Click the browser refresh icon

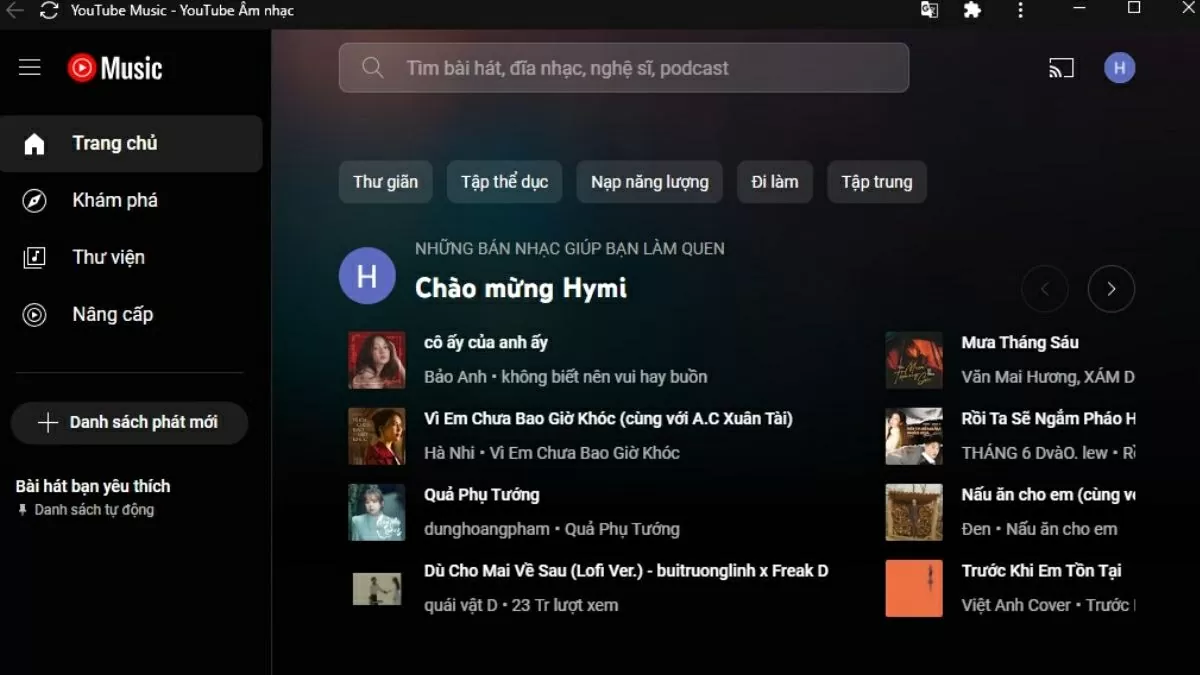point(49,11)
